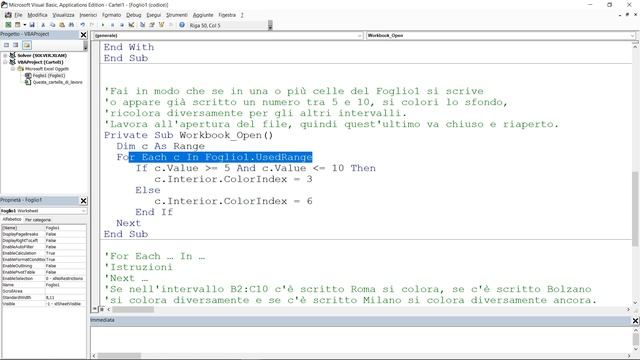This screenshot has height=360, width=640.
Task: Click the 'End If' code line
Action: [154, 212]
